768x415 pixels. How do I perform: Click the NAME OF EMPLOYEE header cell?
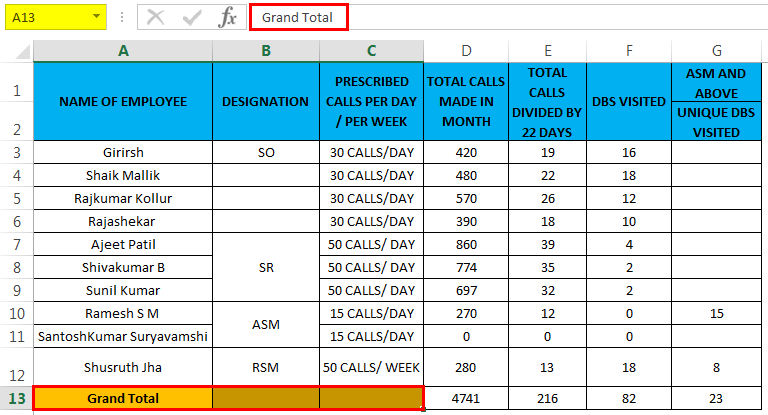point(123,102)
